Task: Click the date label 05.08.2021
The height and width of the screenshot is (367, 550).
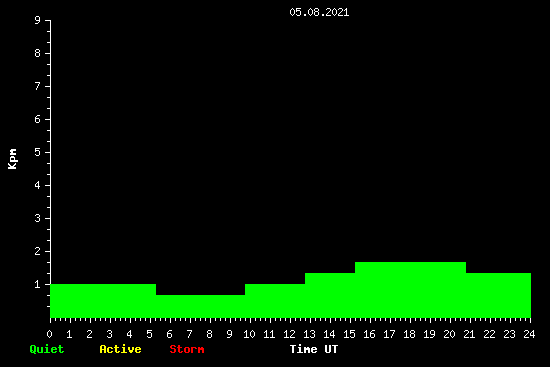Action: [x=319, y=12]
